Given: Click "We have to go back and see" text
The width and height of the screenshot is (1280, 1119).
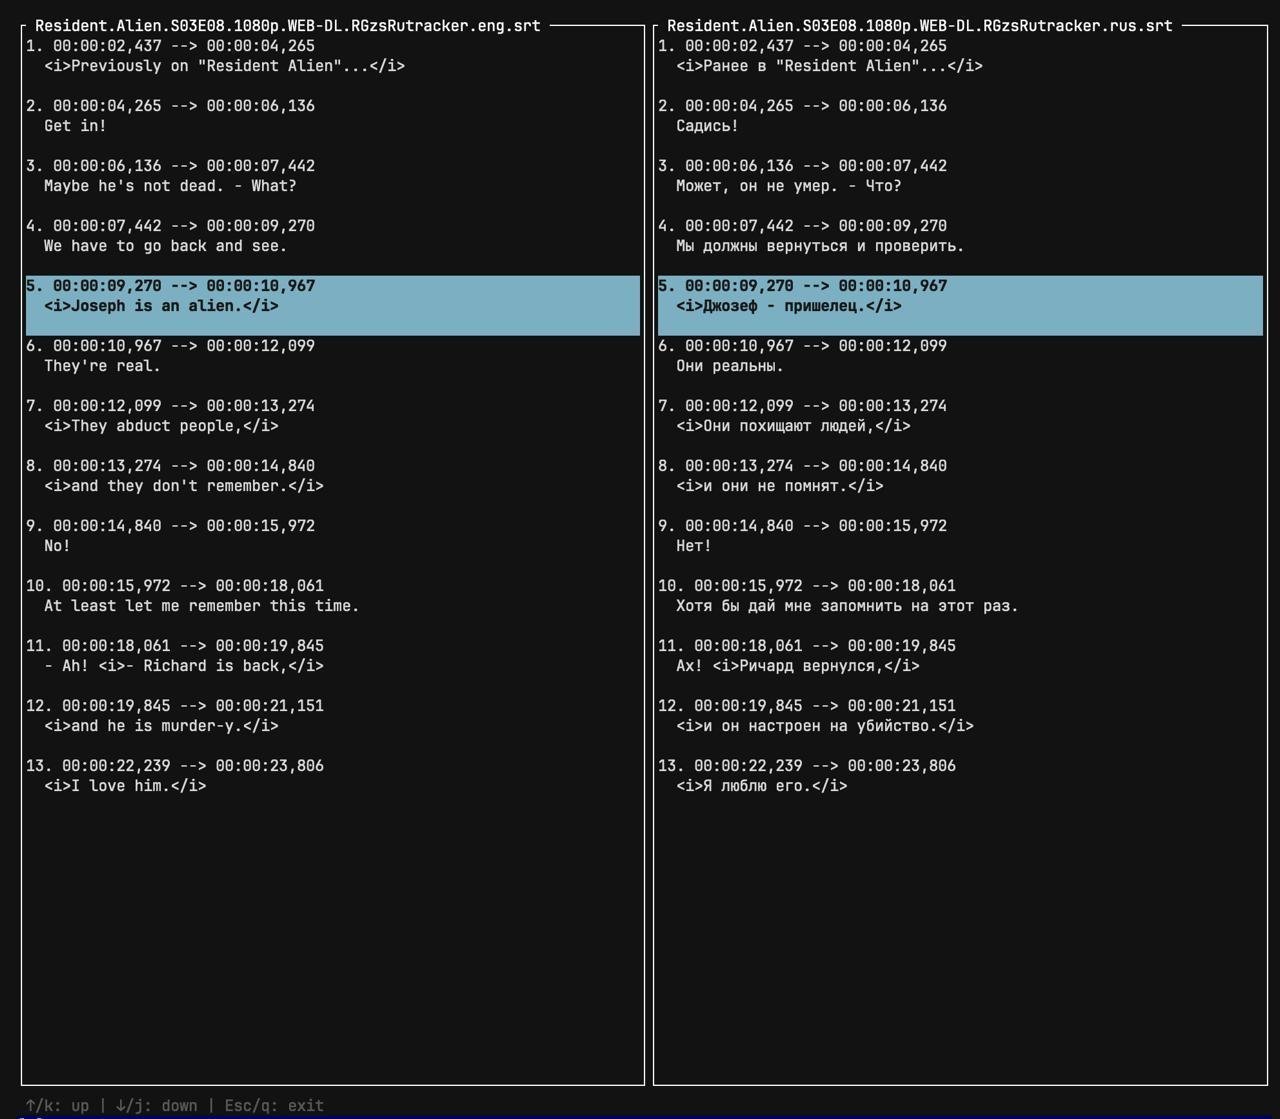Looking at the screenshot, I should pyautogui.click(x=165, y=246).
